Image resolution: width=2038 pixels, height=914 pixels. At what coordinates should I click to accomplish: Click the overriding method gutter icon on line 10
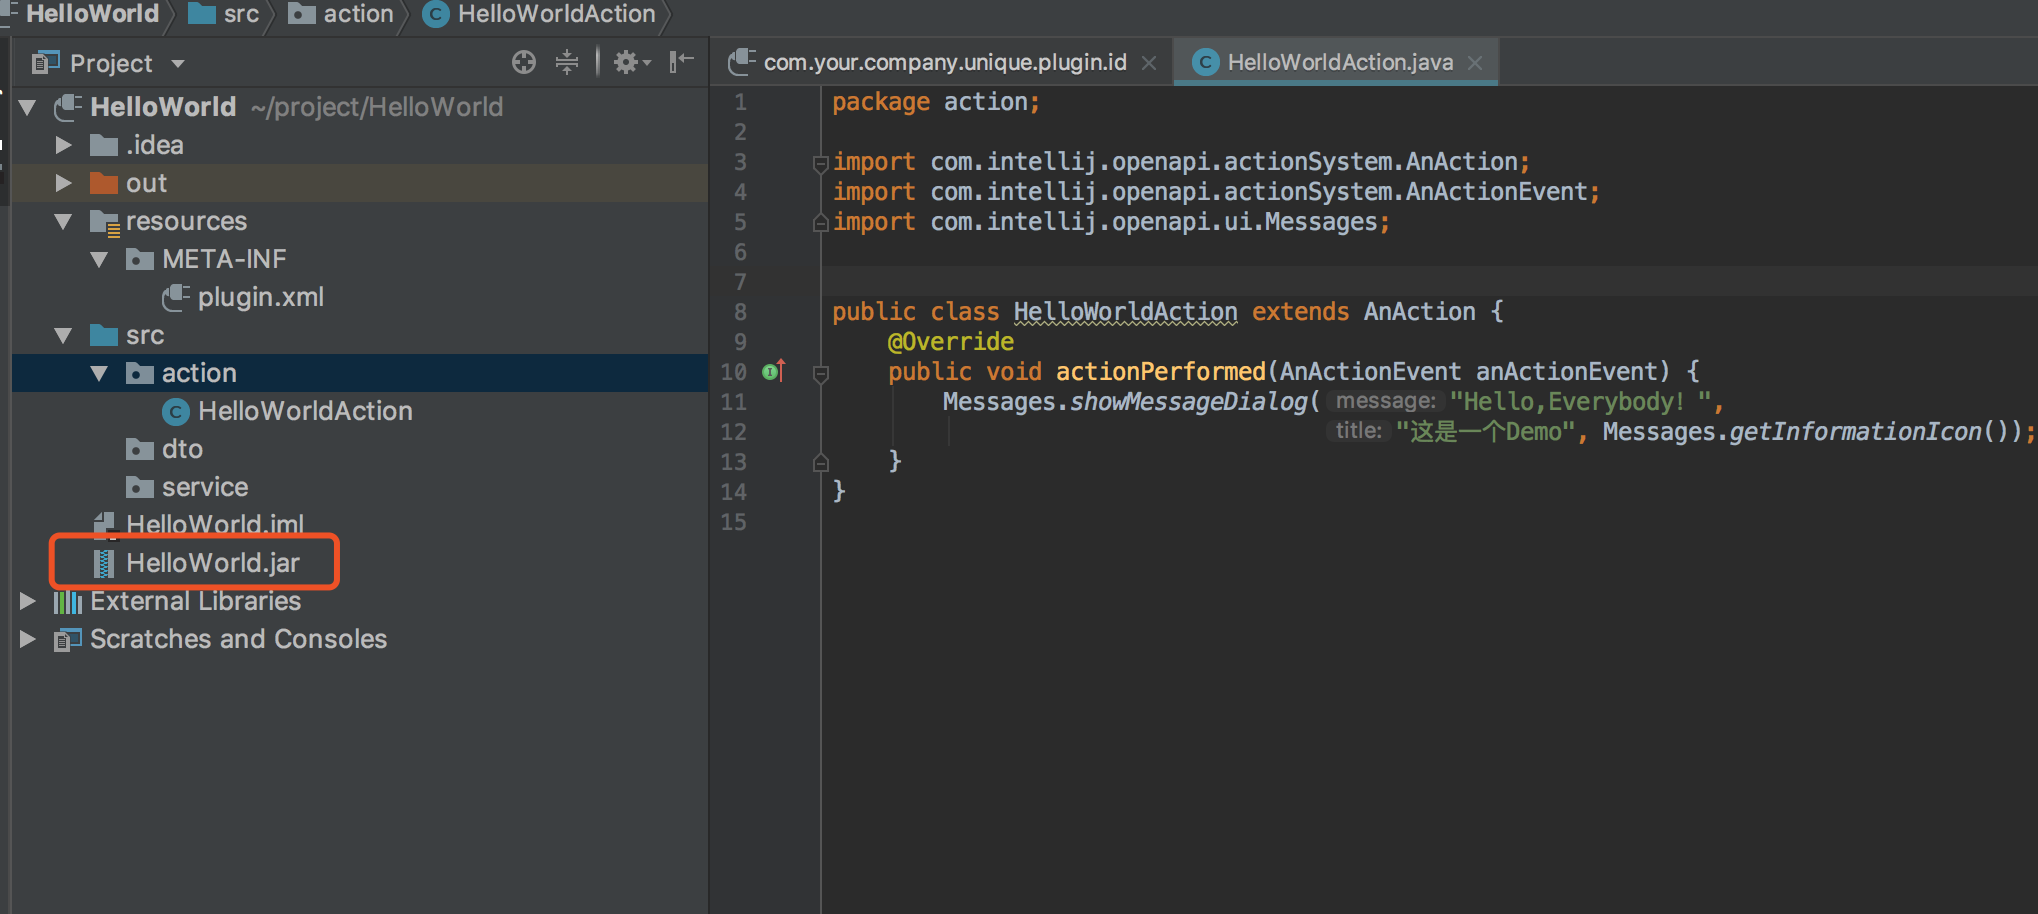[774, 371]
